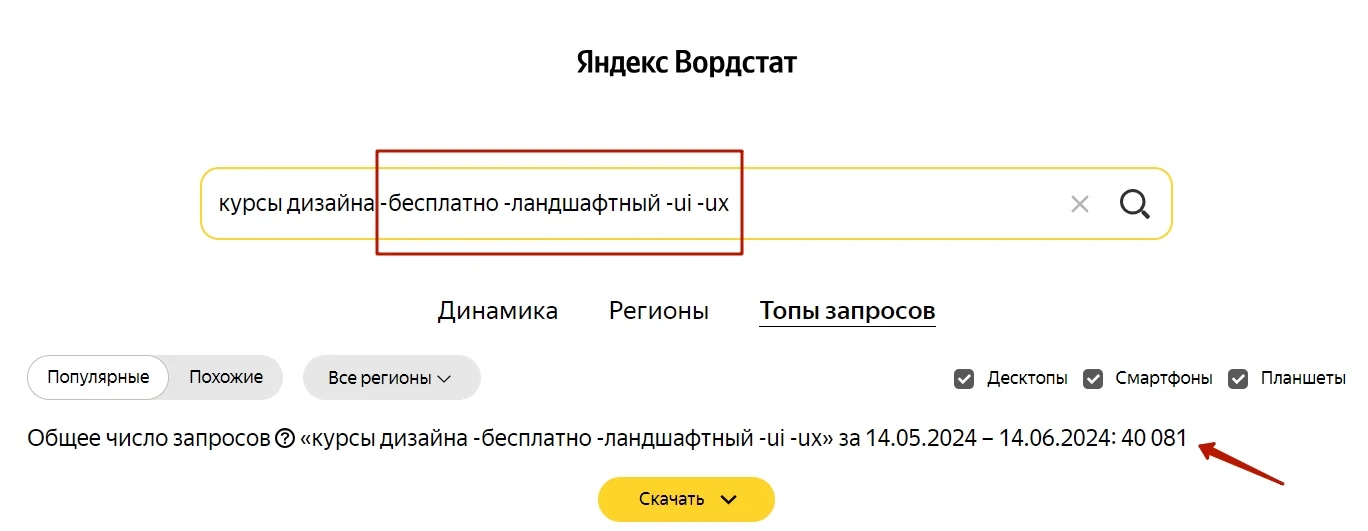Click the Общее число запросов label
The height and width of the screenshot is (531, 1368).
[x=149, y=438]
